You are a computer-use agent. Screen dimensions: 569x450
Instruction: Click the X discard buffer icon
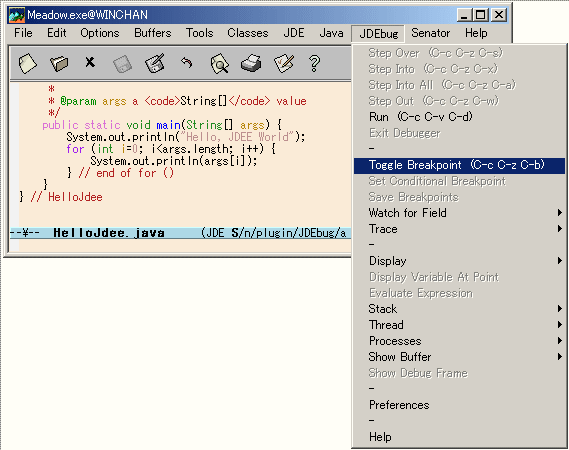(x=90, y=62)
